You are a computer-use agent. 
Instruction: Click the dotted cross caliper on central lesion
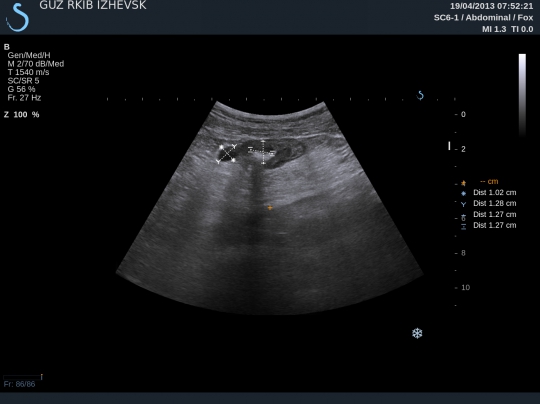(x=263, y=152)
